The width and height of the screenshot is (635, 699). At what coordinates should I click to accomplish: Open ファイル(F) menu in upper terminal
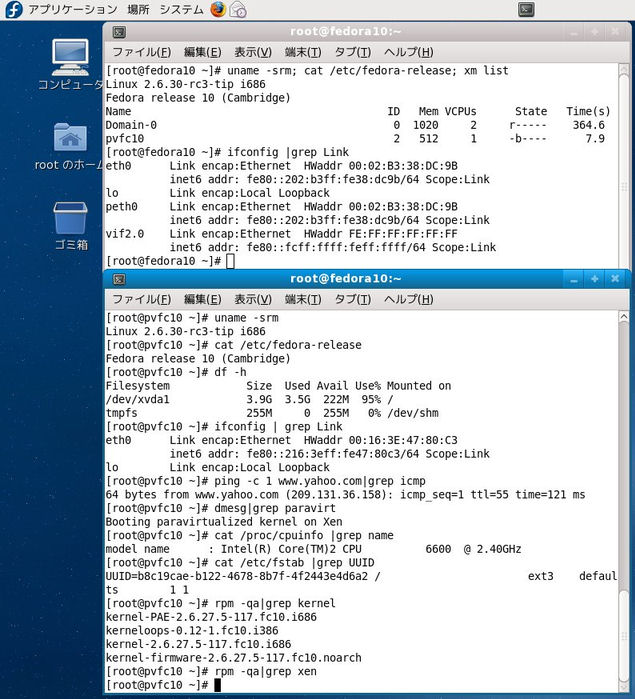[x=141, y=52]
